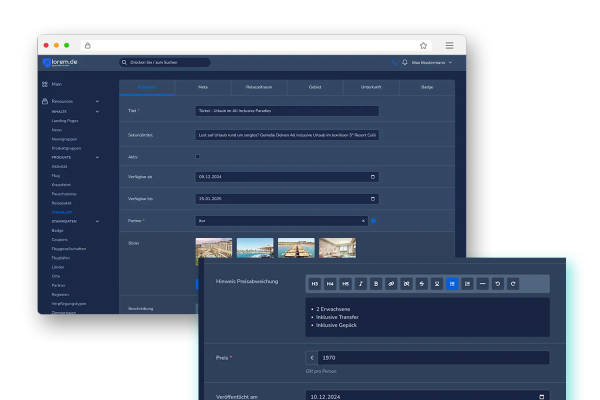Click the first hotel image thumbnail
The width and height of the screenshot is (600, 400).
[214, 249]
